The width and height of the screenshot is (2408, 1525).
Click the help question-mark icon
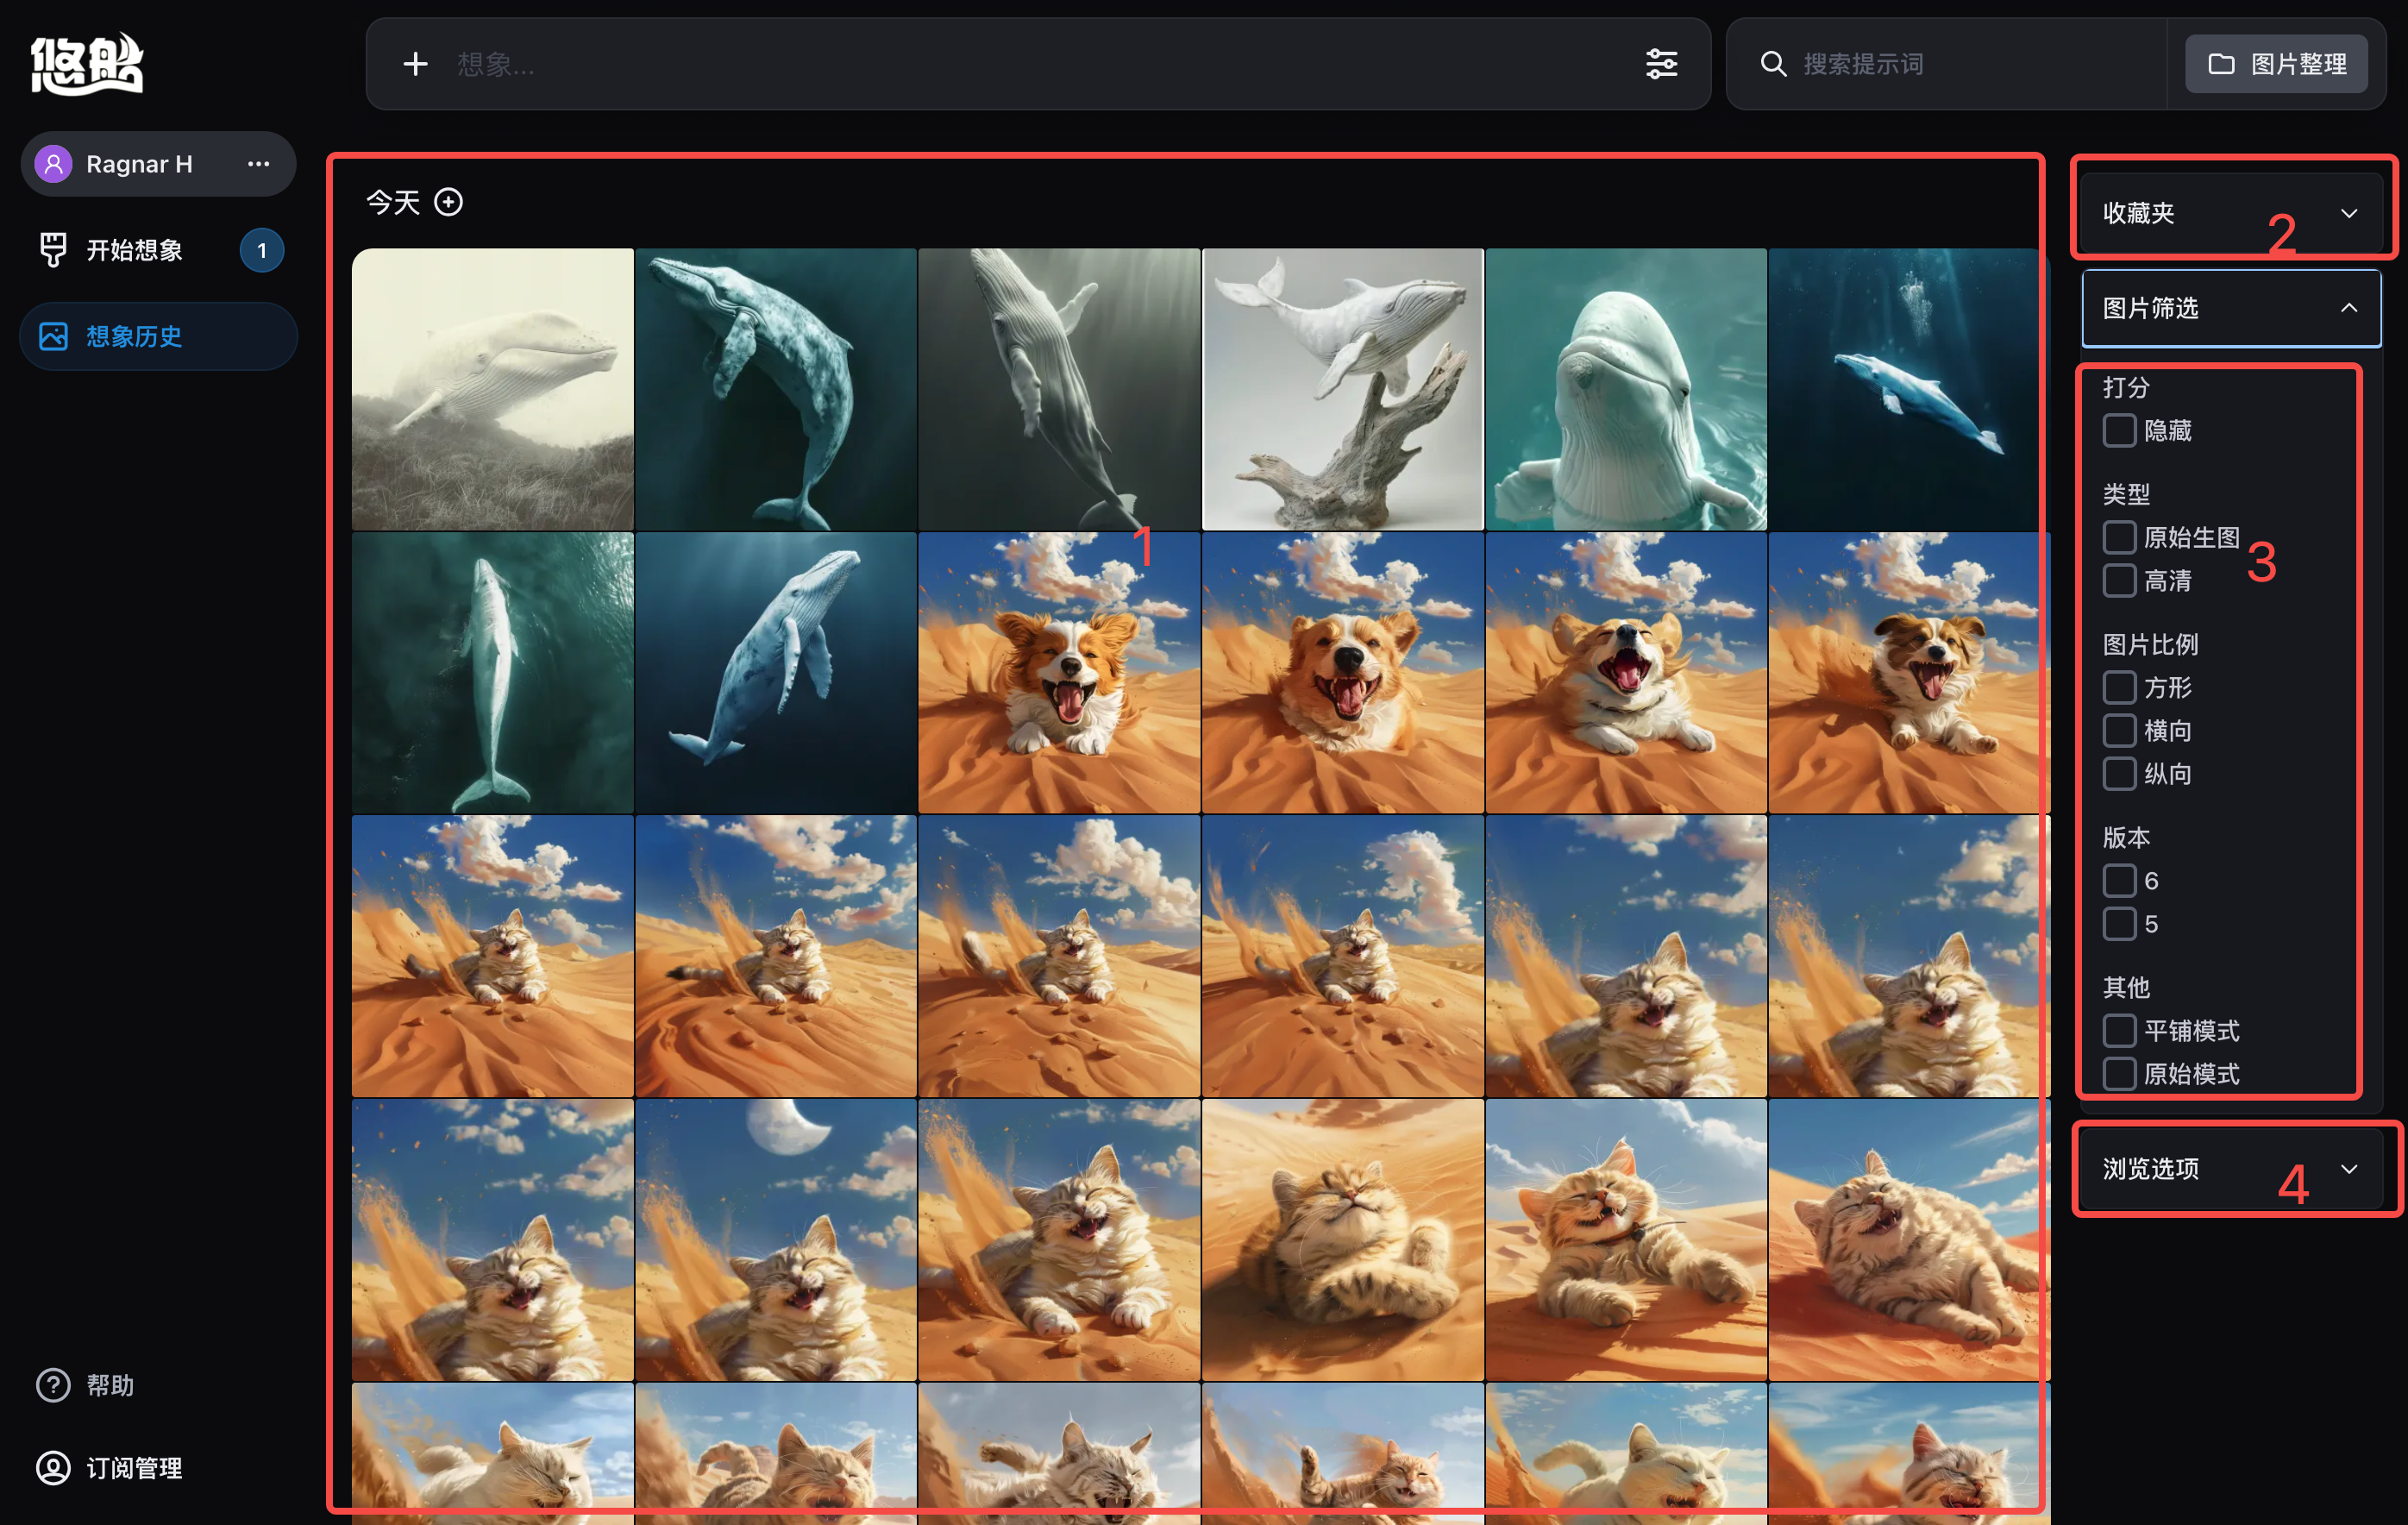point(53,1385)
